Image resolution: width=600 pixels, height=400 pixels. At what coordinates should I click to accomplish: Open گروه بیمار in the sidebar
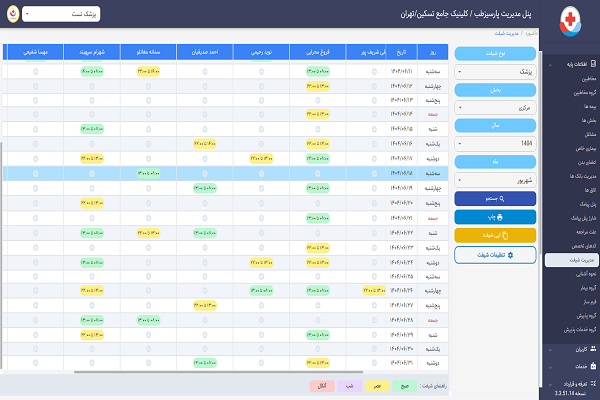[x=588, y=288]
